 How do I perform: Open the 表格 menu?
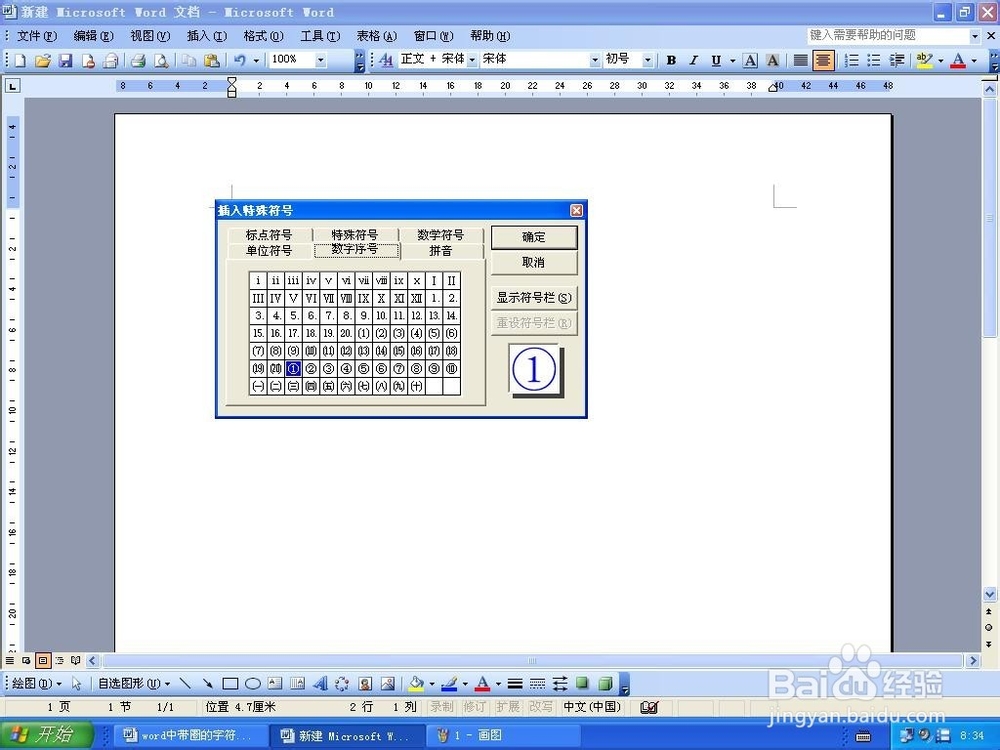coord(376,36)
